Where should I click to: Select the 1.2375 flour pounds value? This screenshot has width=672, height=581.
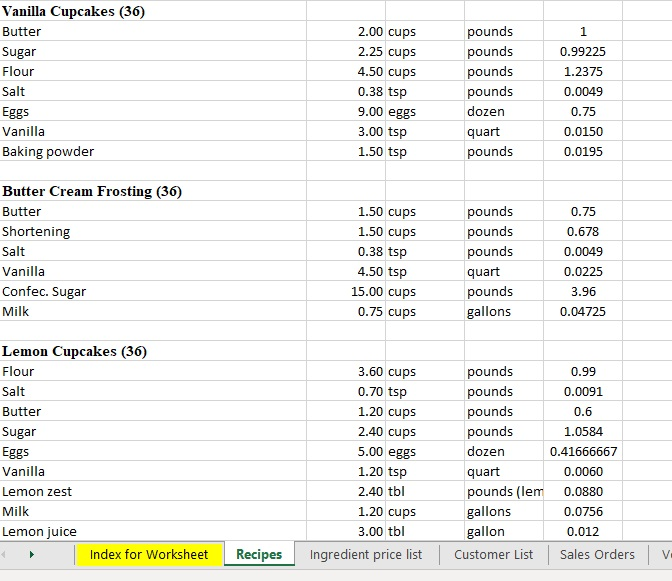pyautogui.click(x=583, y=71)
